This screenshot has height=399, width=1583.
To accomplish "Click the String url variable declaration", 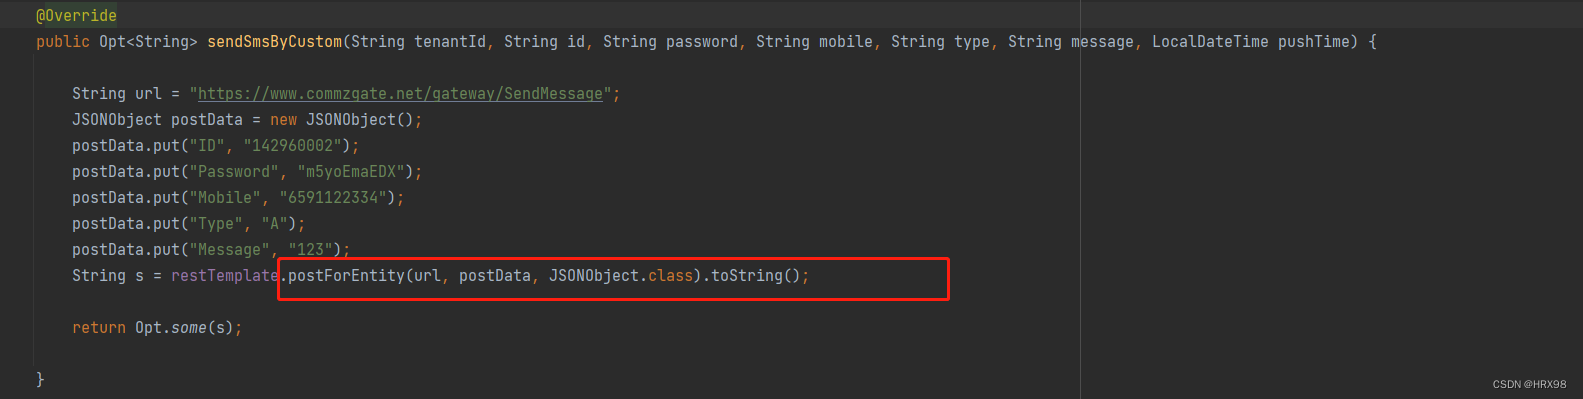I will [x=116, y=94].
